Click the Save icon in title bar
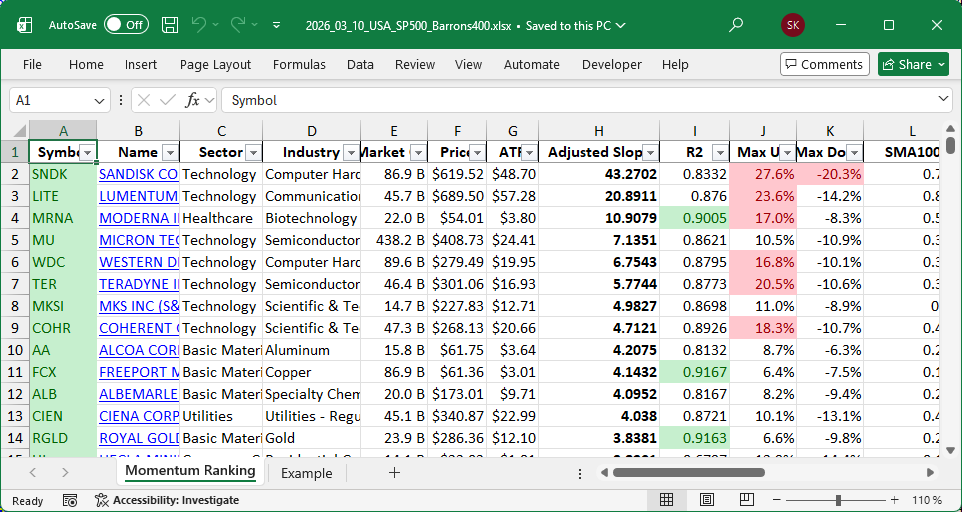This screenshot has height=512, width=962. tap(170, 25)
